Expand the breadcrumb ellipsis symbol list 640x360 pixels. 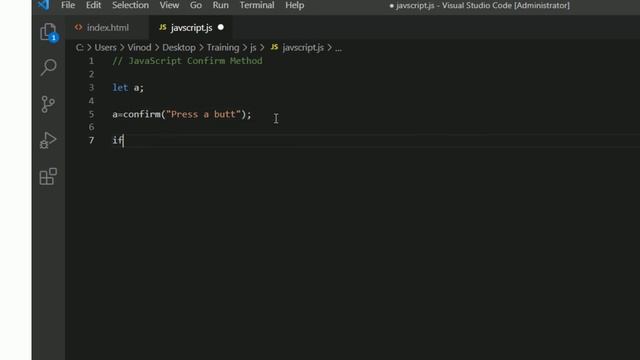click(338, 48)
